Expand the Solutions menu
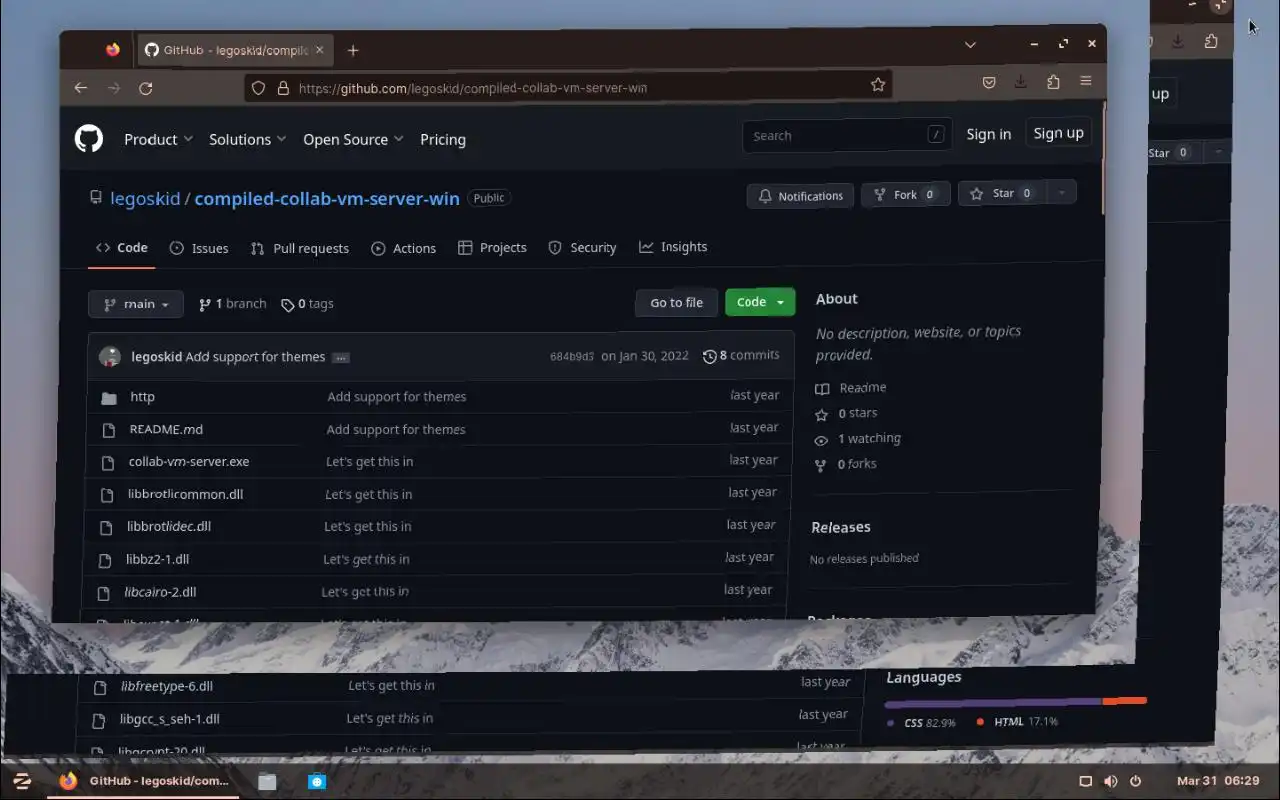The width and height of the screenshot is (1280, 800). coord(247,139)
